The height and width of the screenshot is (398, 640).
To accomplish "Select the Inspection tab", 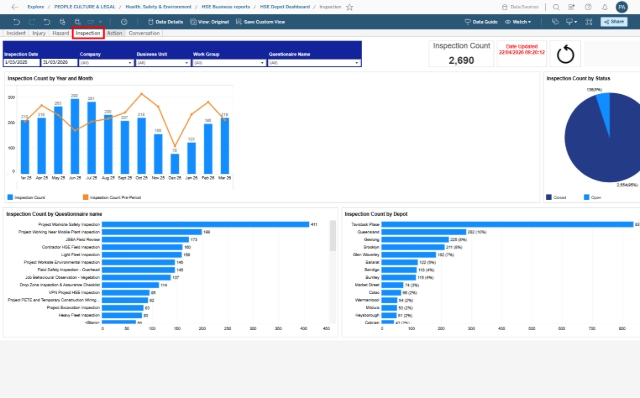I will 88,33.
